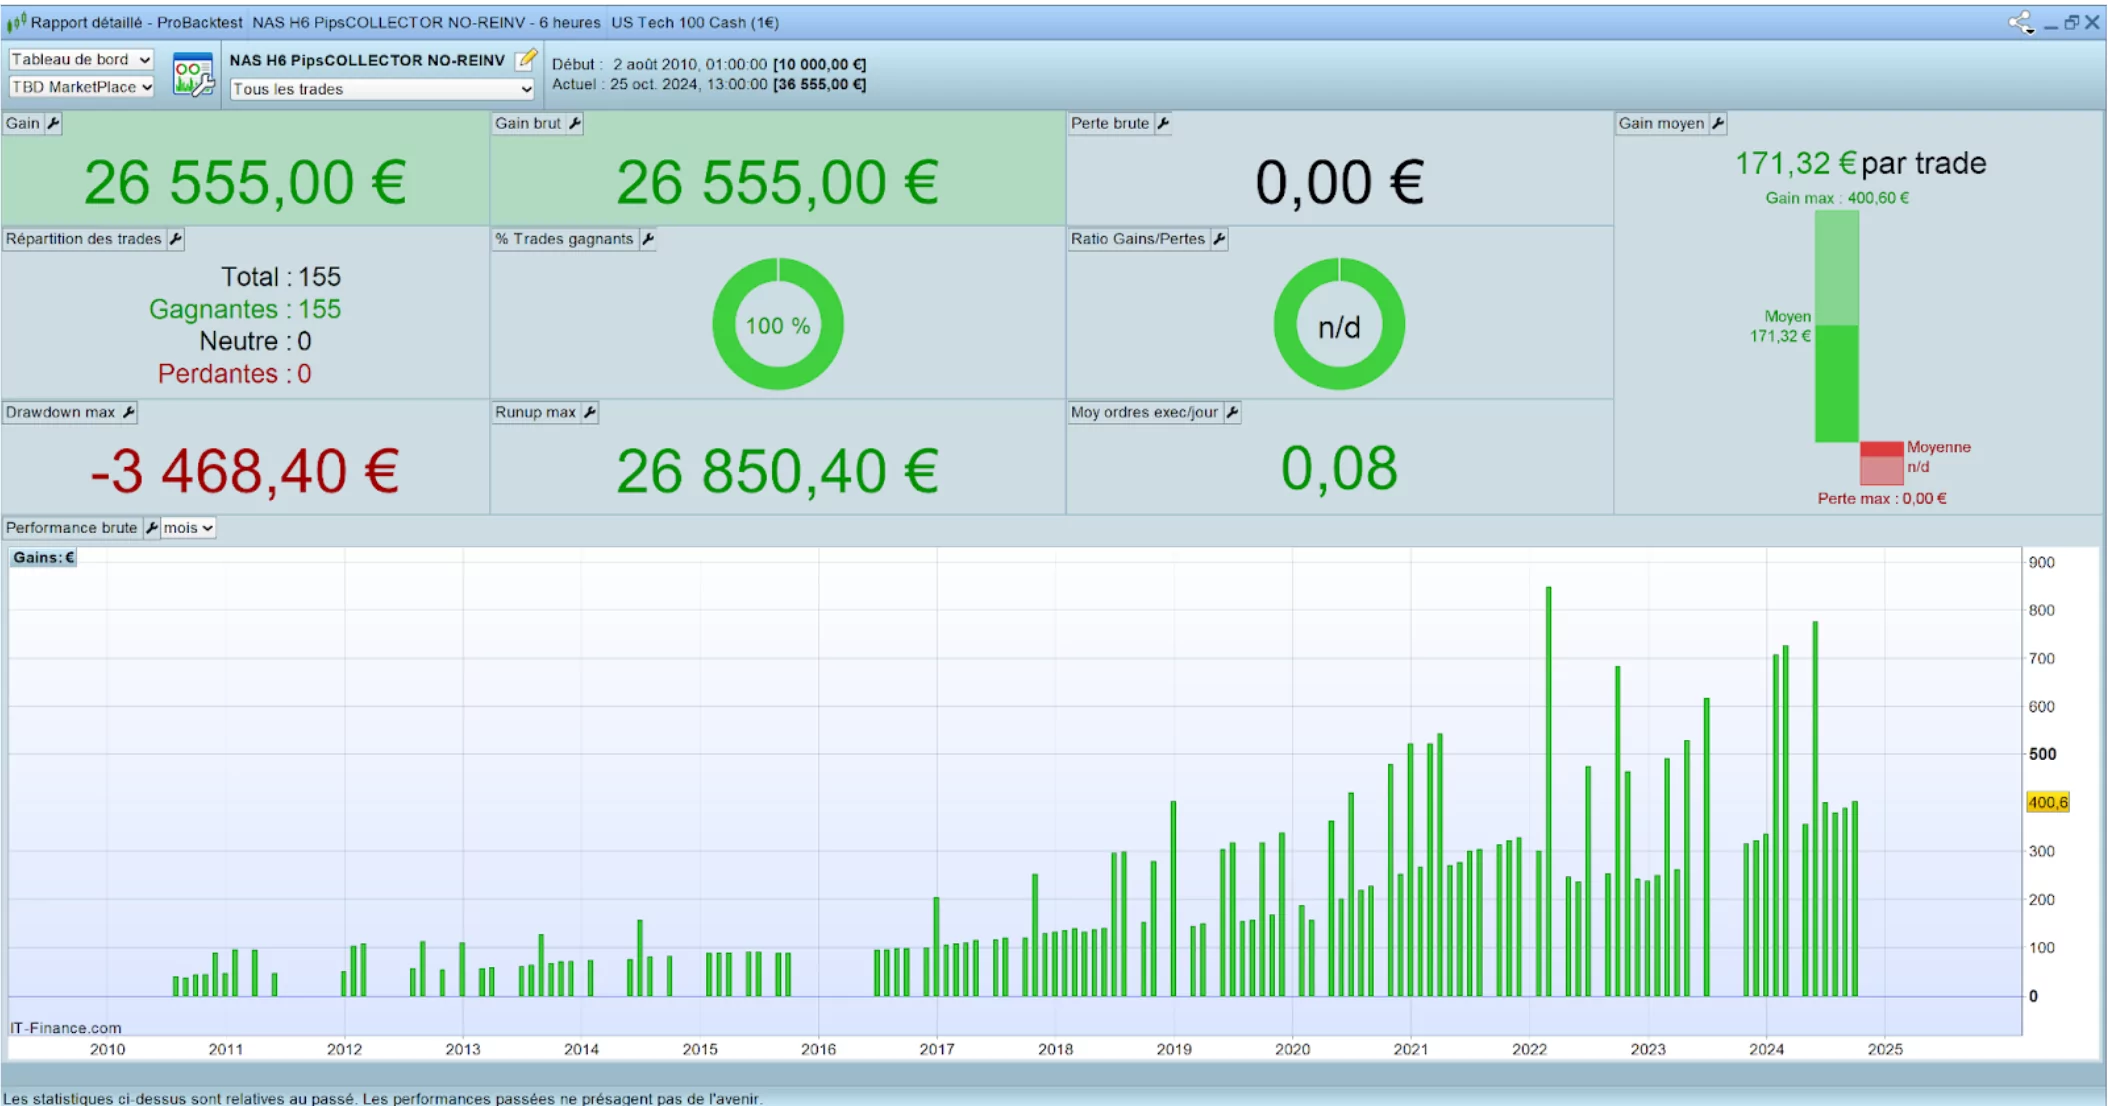Edit strategy name with pencil icon

(x=526, y=60)
